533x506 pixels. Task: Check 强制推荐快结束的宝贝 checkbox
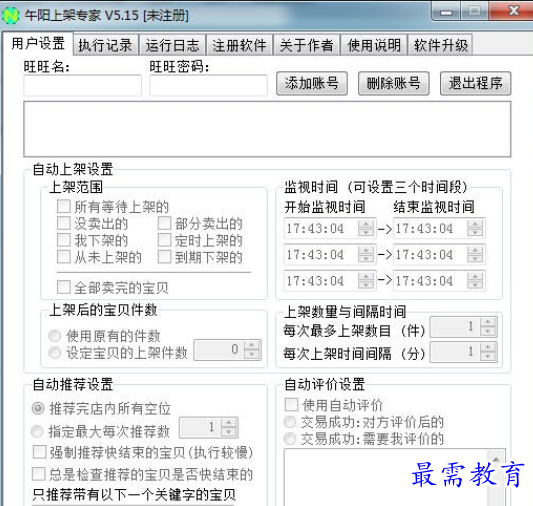tap(39, 452)
